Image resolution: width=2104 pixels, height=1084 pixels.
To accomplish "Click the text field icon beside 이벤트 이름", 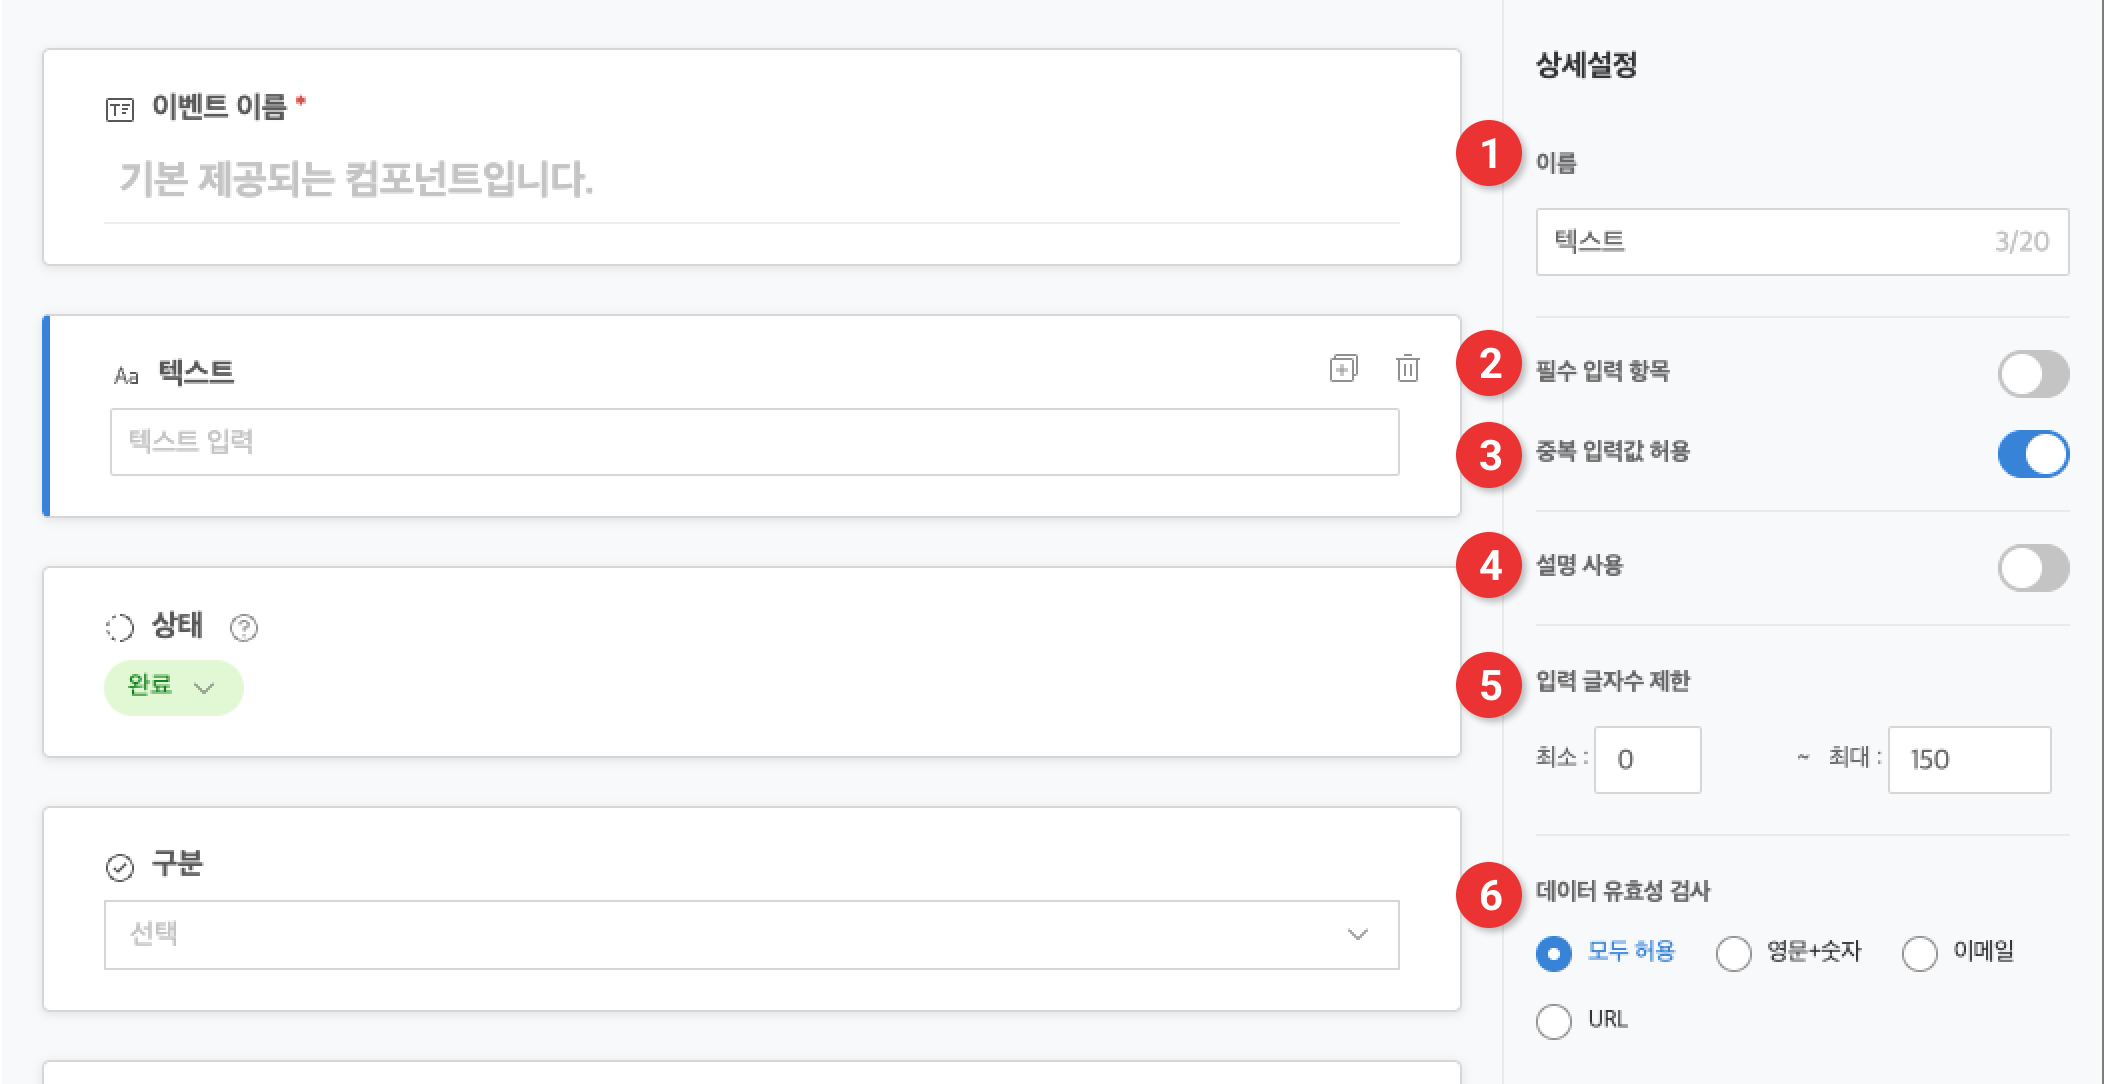I will 120,109.
